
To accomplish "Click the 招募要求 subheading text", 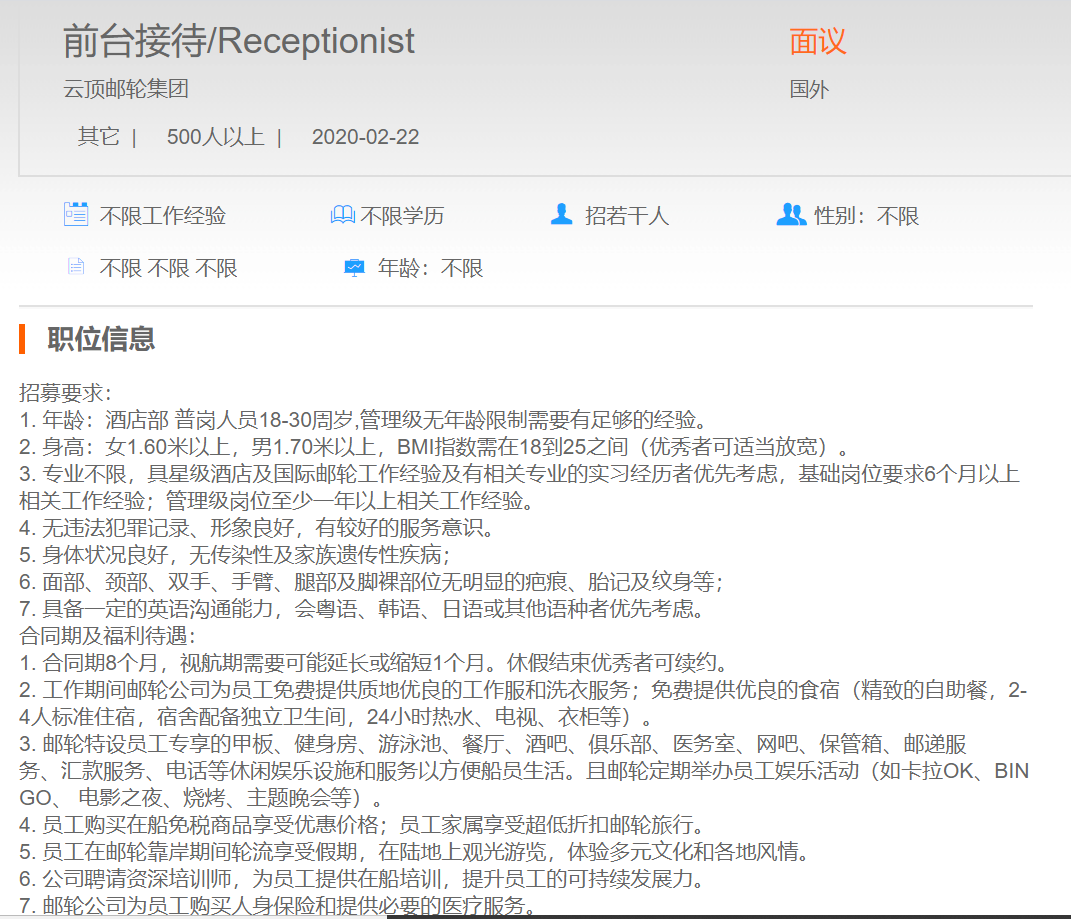I will 66,393.
